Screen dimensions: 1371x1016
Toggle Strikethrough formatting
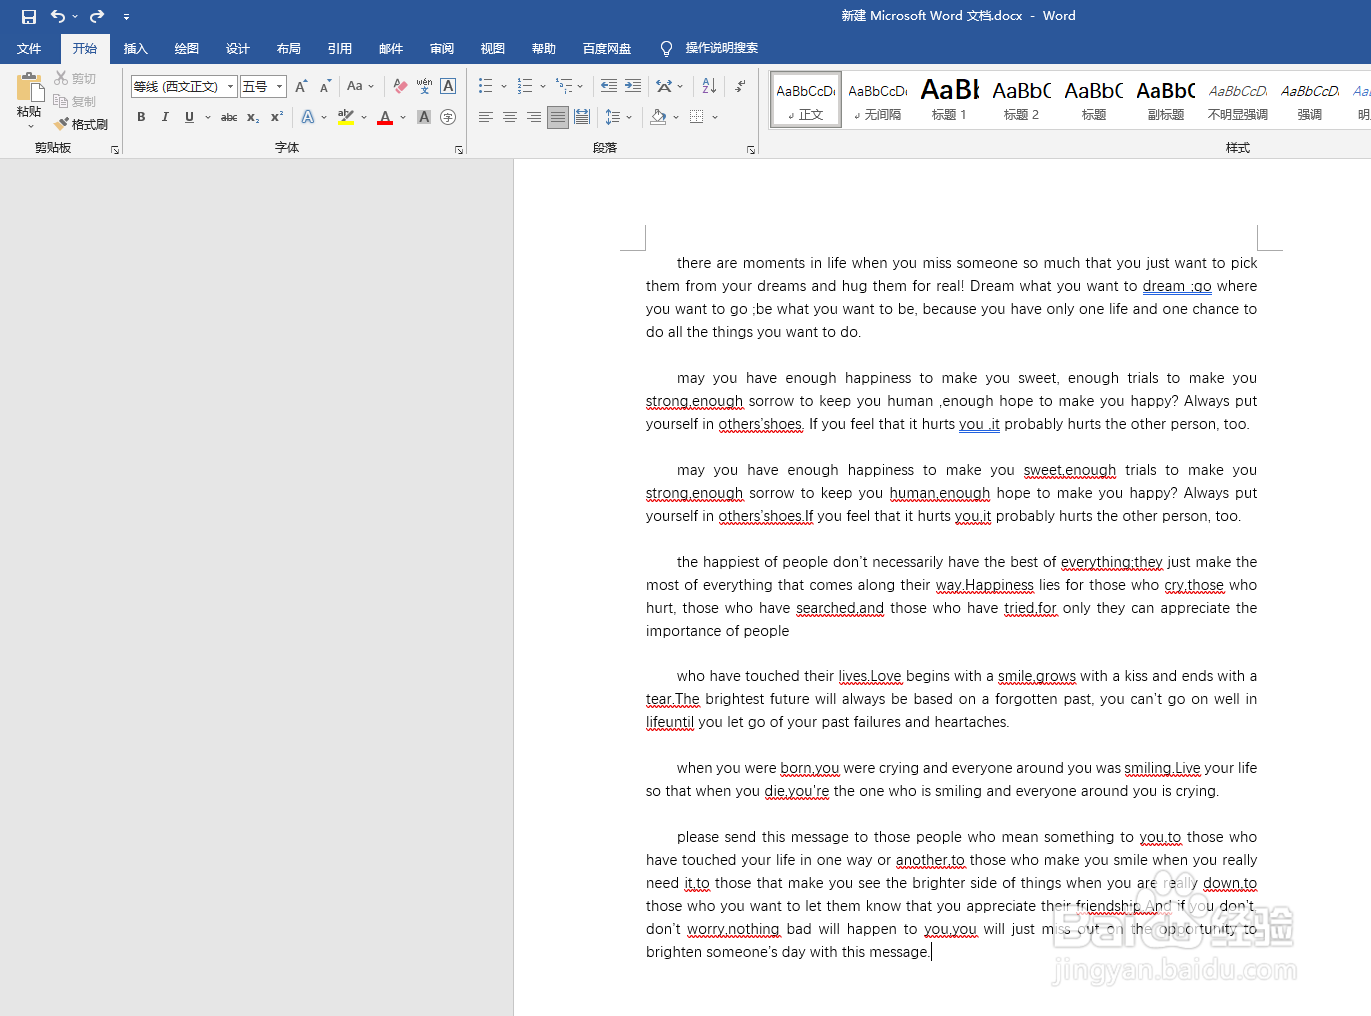tap(229, 117)
